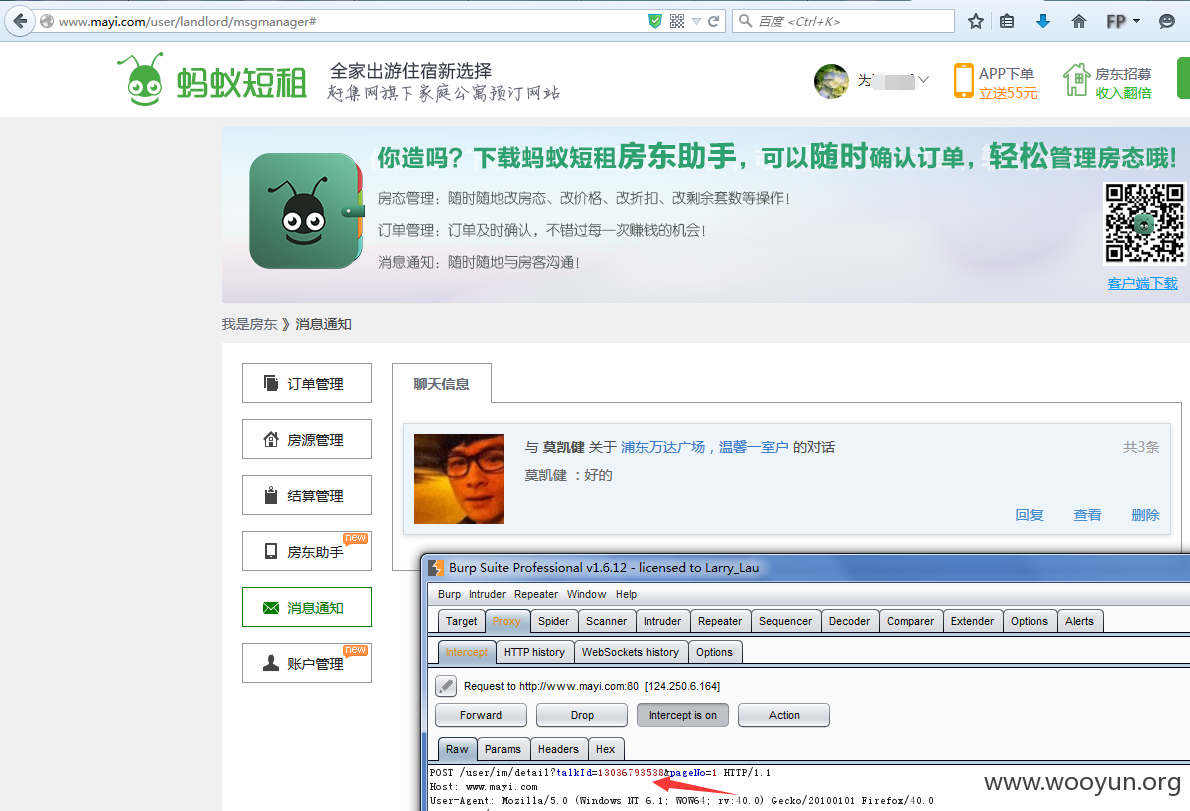Open 房东助手 sidebar item
1190x811 pixels.
(307, 552)
